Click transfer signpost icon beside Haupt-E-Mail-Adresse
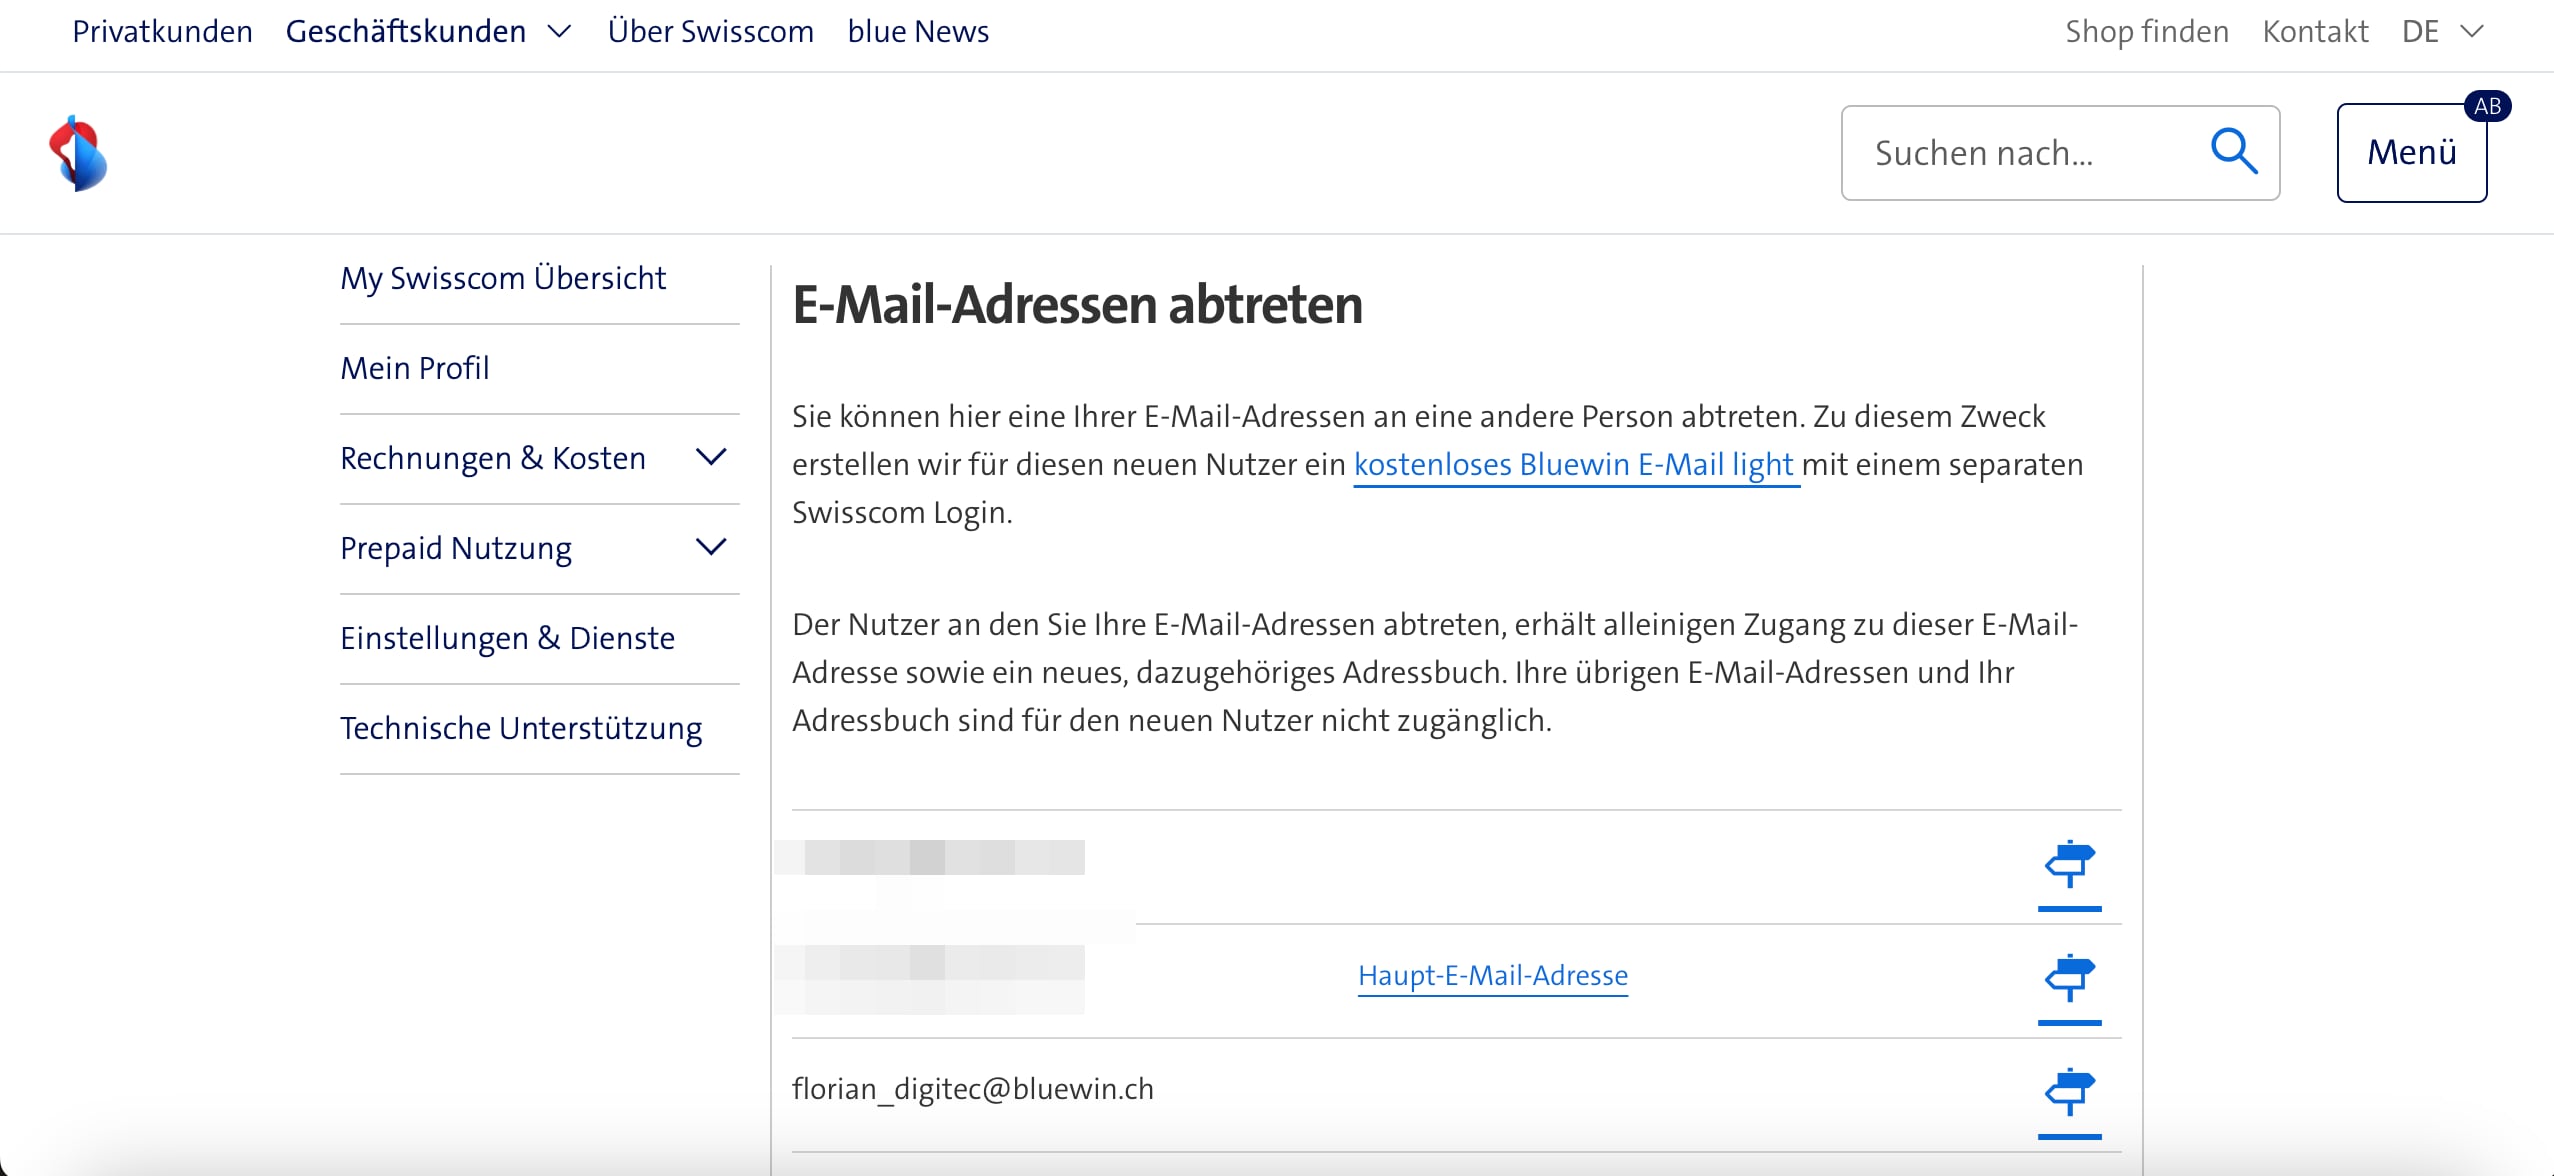 click(2069, 978)
